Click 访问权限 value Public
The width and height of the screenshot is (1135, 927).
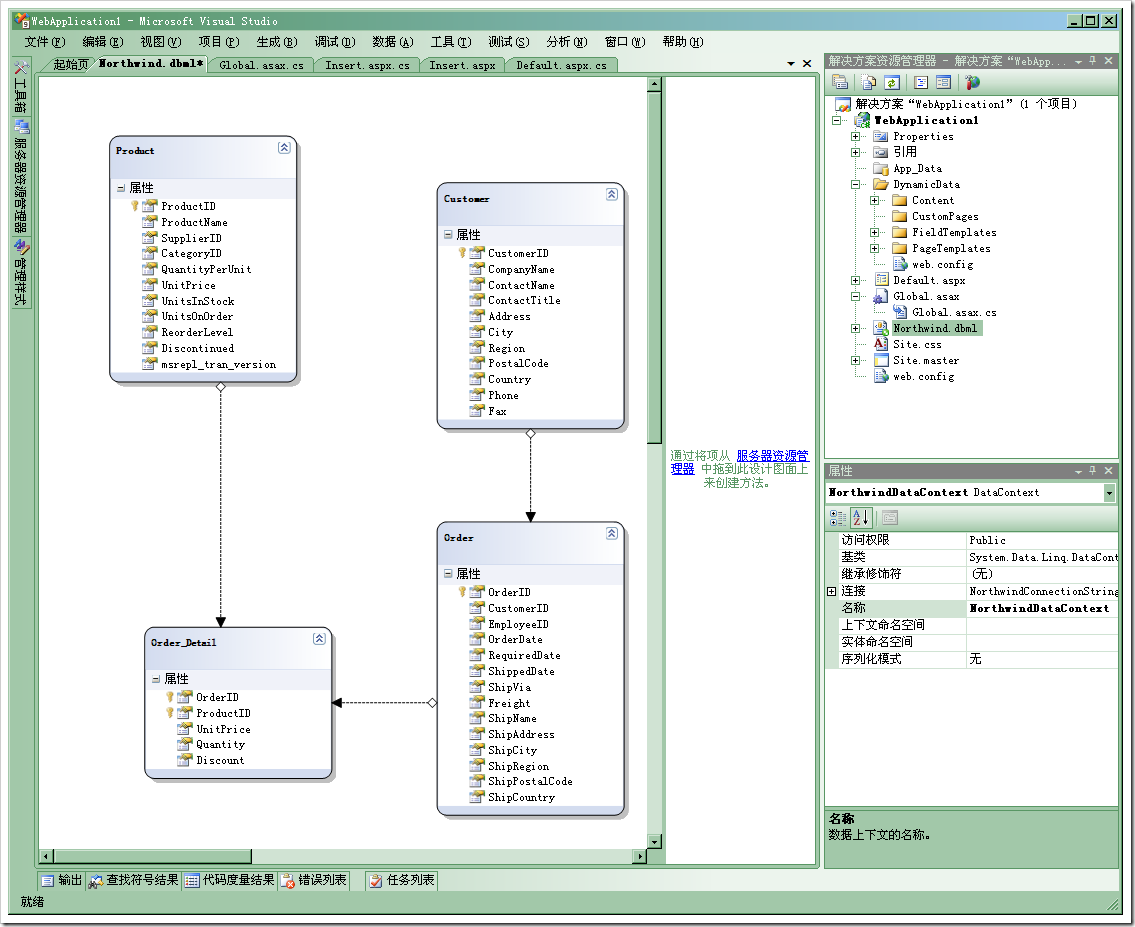pyautogui.click(x=1042, y=541)
